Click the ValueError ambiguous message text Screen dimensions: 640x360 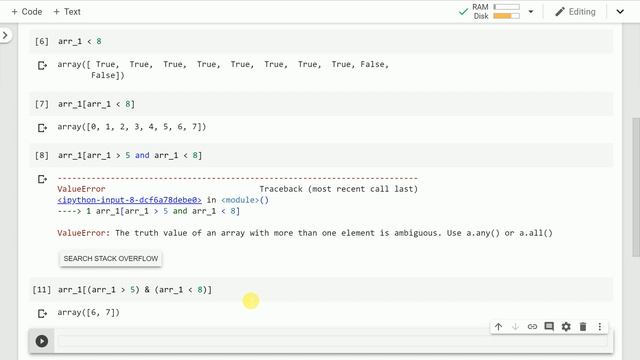(305, 233)
